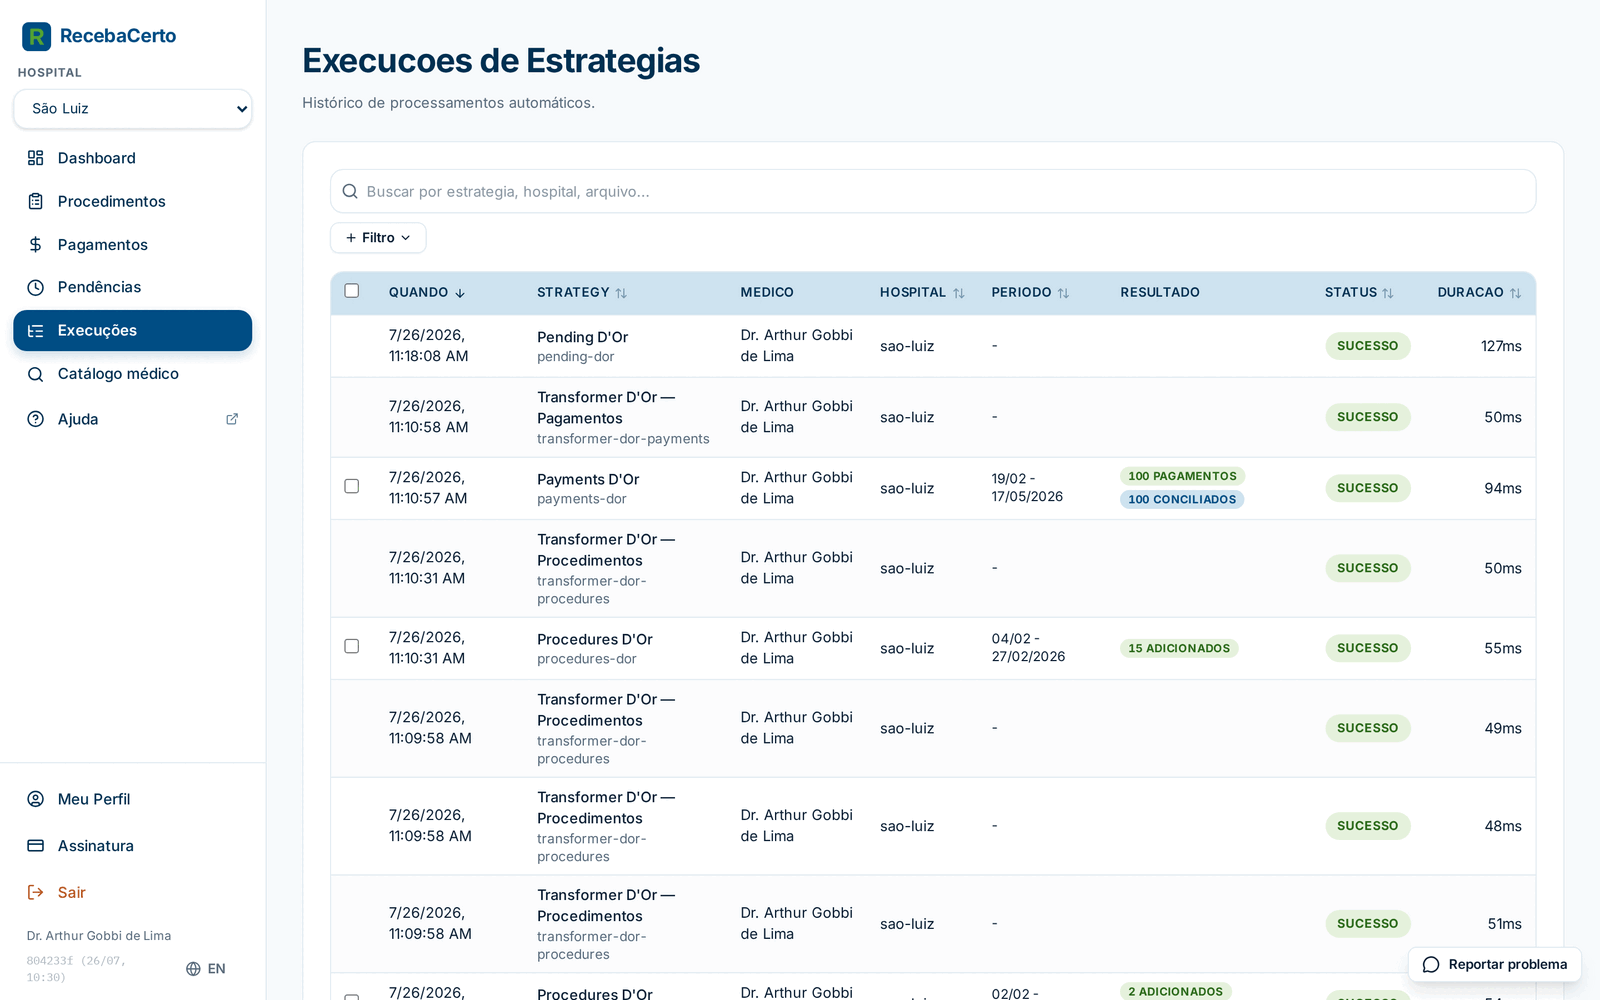The height and width of the screenshot is (1000, 1600).
Task: Click the Pending D'Or strategy name
Action: pos(583,337)
